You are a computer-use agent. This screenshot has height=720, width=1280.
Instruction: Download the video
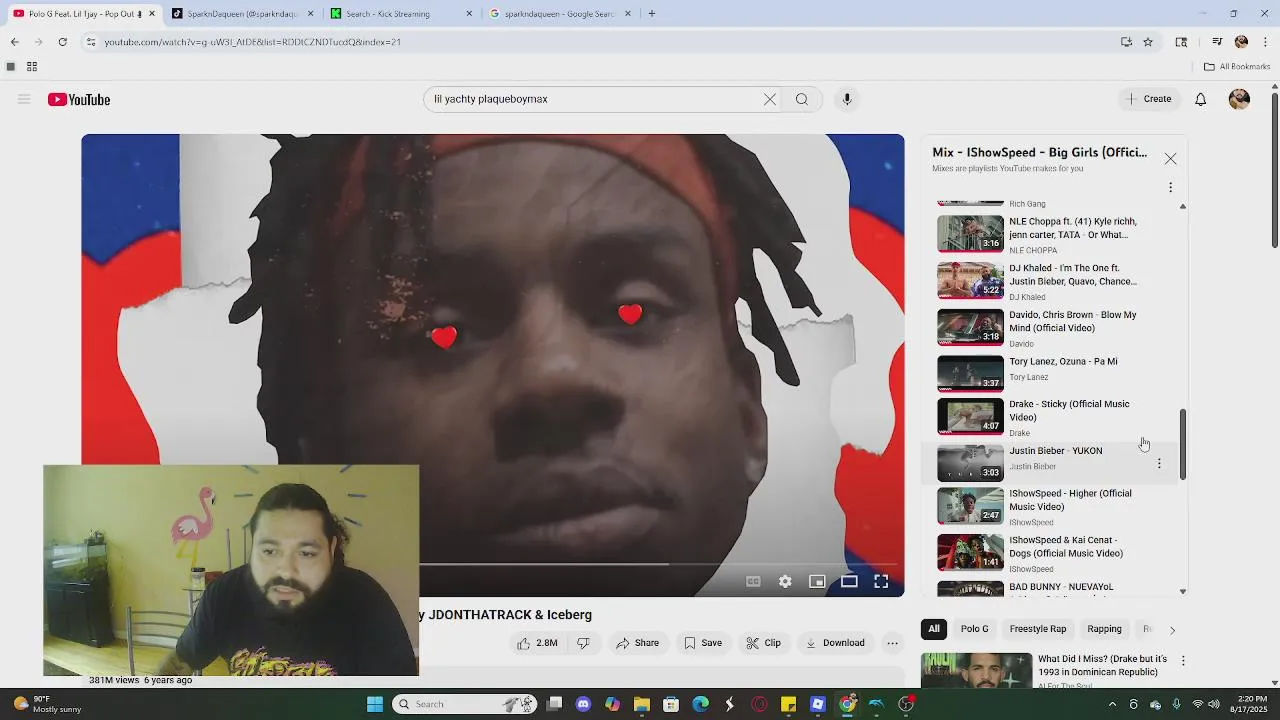pyautogui.click(x=835, y=643)
